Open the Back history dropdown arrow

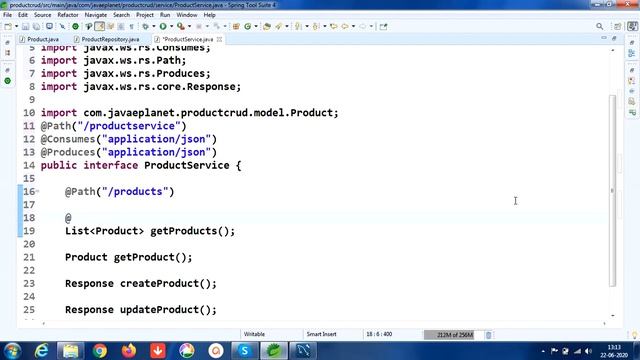tap(353, 27)
